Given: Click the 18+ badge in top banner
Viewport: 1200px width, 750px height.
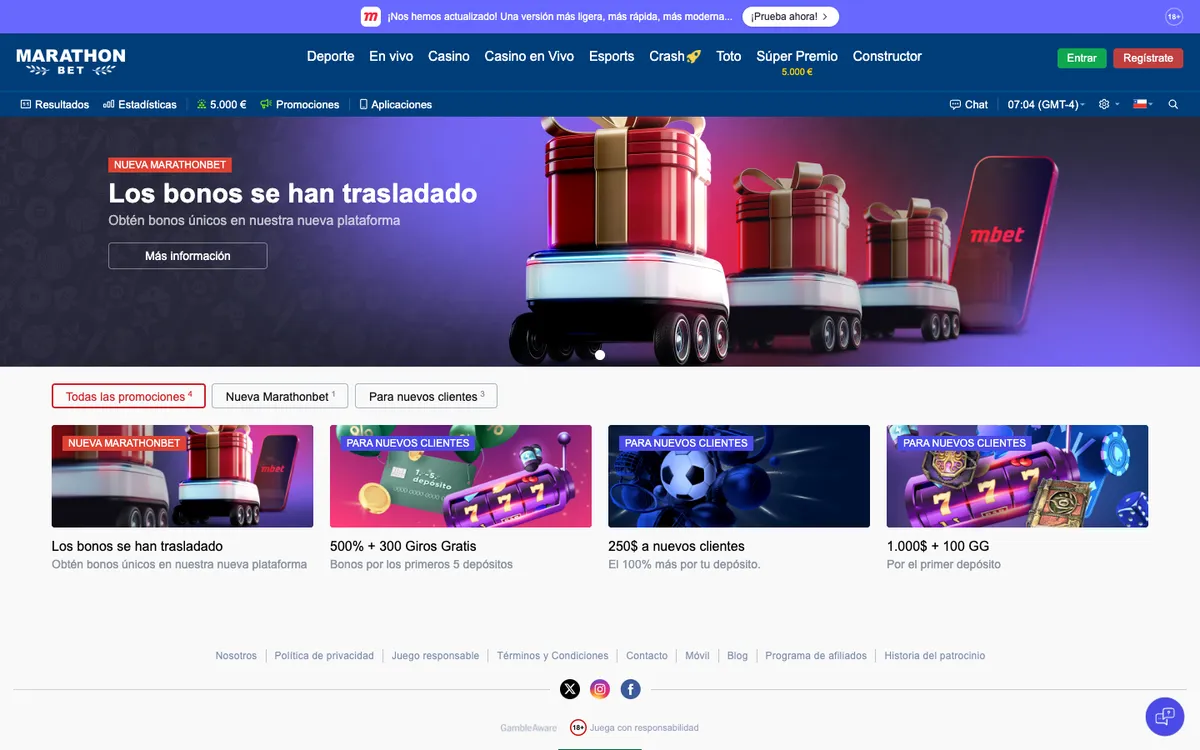Looking at the screenshot, I should pos(1174,17).
